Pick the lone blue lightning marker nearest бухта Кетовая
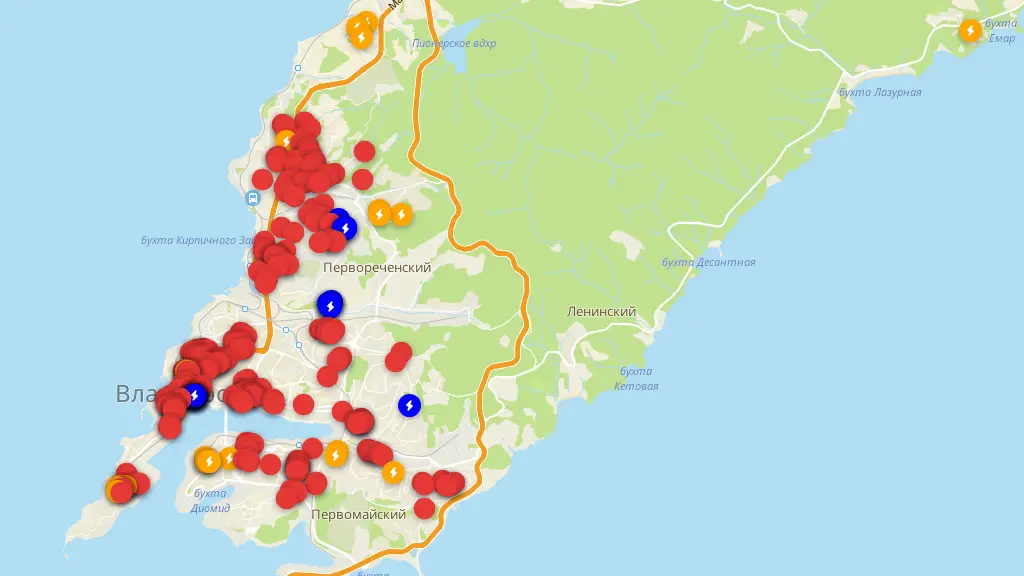This screenshot has height=576, width=1024. pos(409,406)
